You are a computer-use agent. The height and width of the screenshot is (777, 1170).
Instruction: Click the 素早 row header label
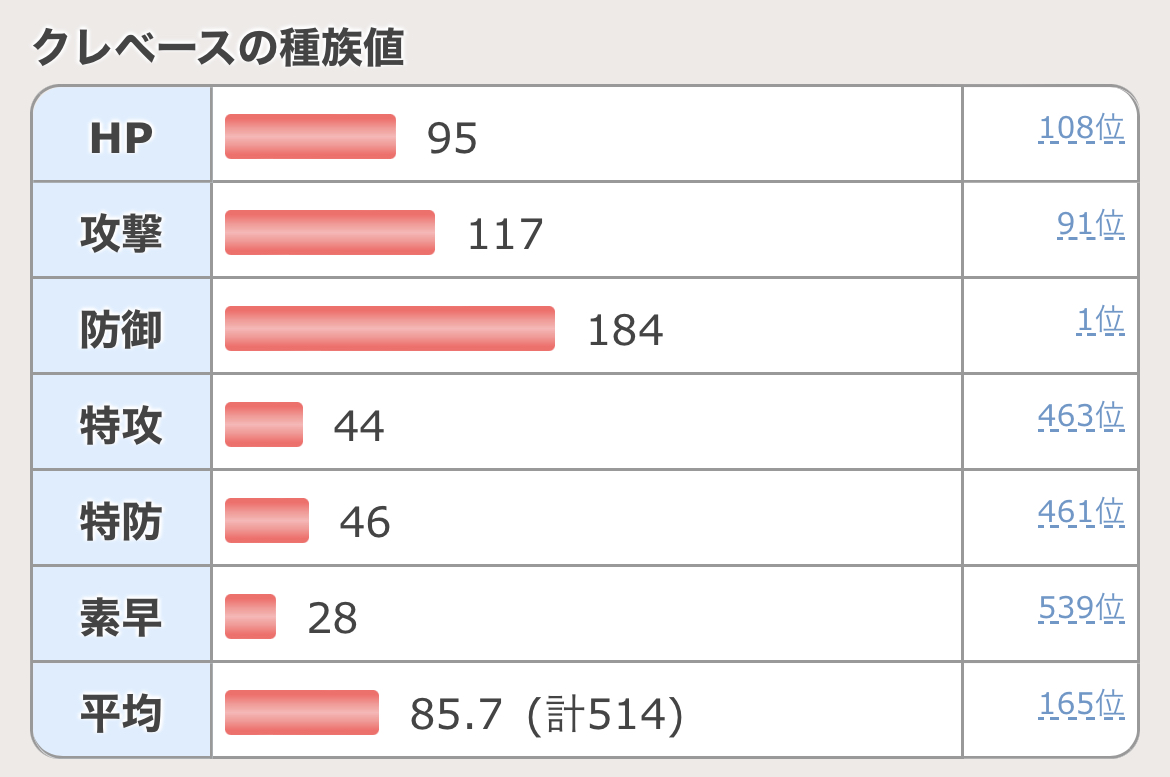(x=121, y=617)
